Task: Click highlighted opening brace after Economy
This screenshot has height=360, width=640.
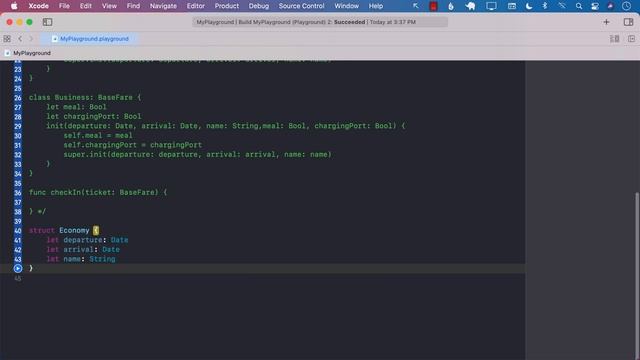Action: coord(96,230)
